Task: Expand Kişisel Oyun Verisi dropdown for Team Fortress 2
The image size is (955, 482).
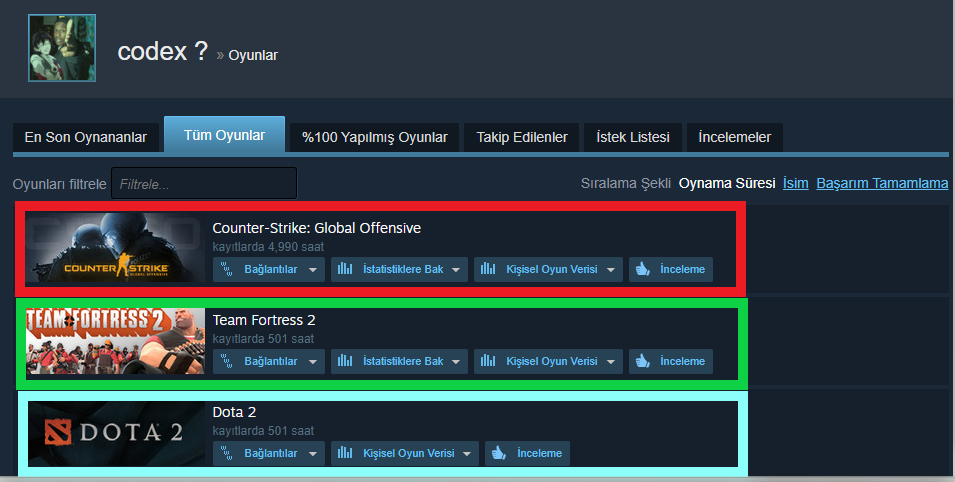Action: [548, 361]
